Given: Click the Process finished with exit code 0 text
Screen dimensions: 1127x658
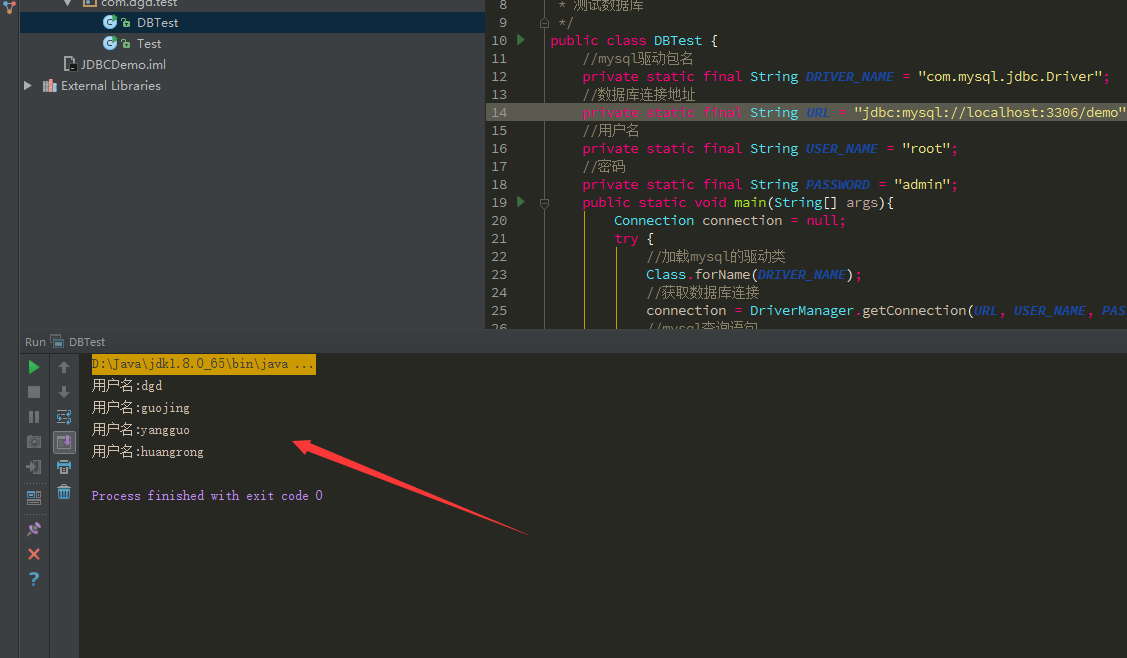Looking at the screenshot, I should (x=207, y=495).
